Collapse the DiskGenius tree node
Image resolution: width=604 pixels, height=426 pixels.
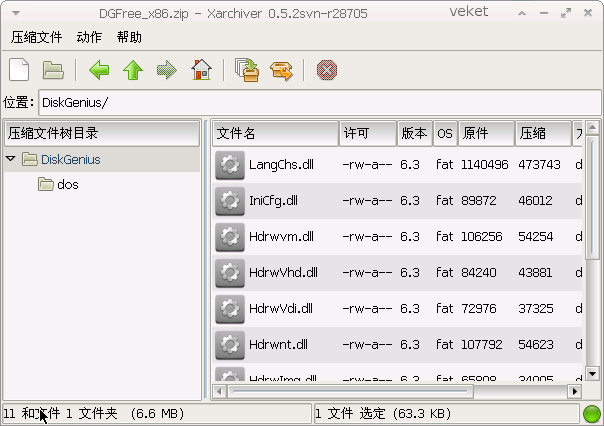coord(11,158)
